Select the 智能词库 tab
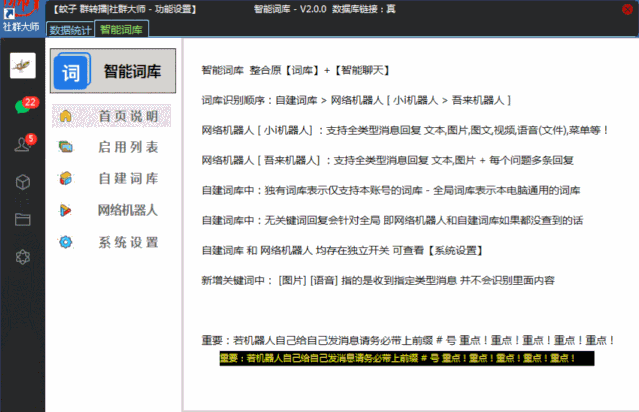The width and height of the screenshot is (639, 412). [x=121, y=29]
